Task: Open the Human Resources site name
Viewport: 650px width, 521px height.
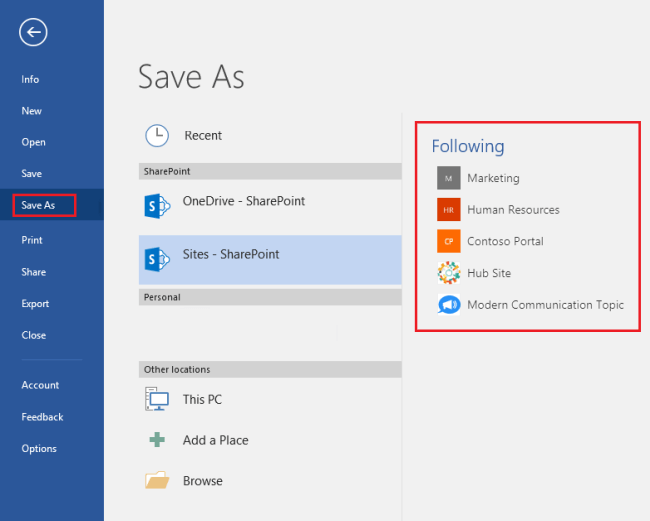Action: [x=513, y=210]
